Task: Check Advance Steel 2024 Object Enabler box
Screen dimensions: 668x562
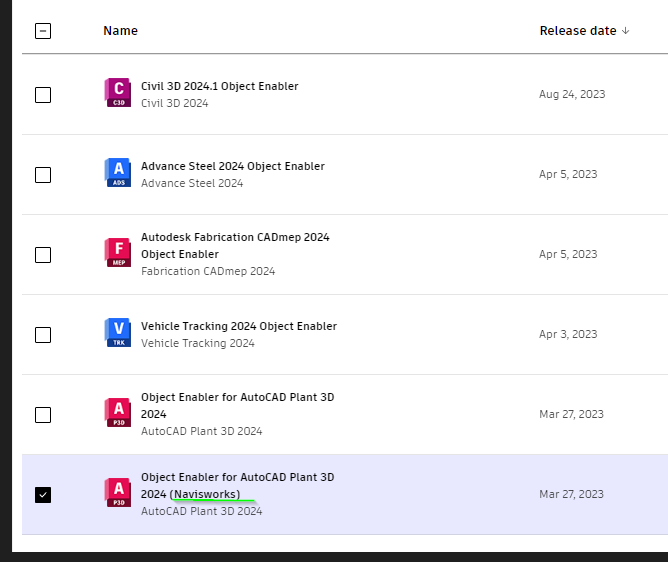Action: click(x=43, y=175)
